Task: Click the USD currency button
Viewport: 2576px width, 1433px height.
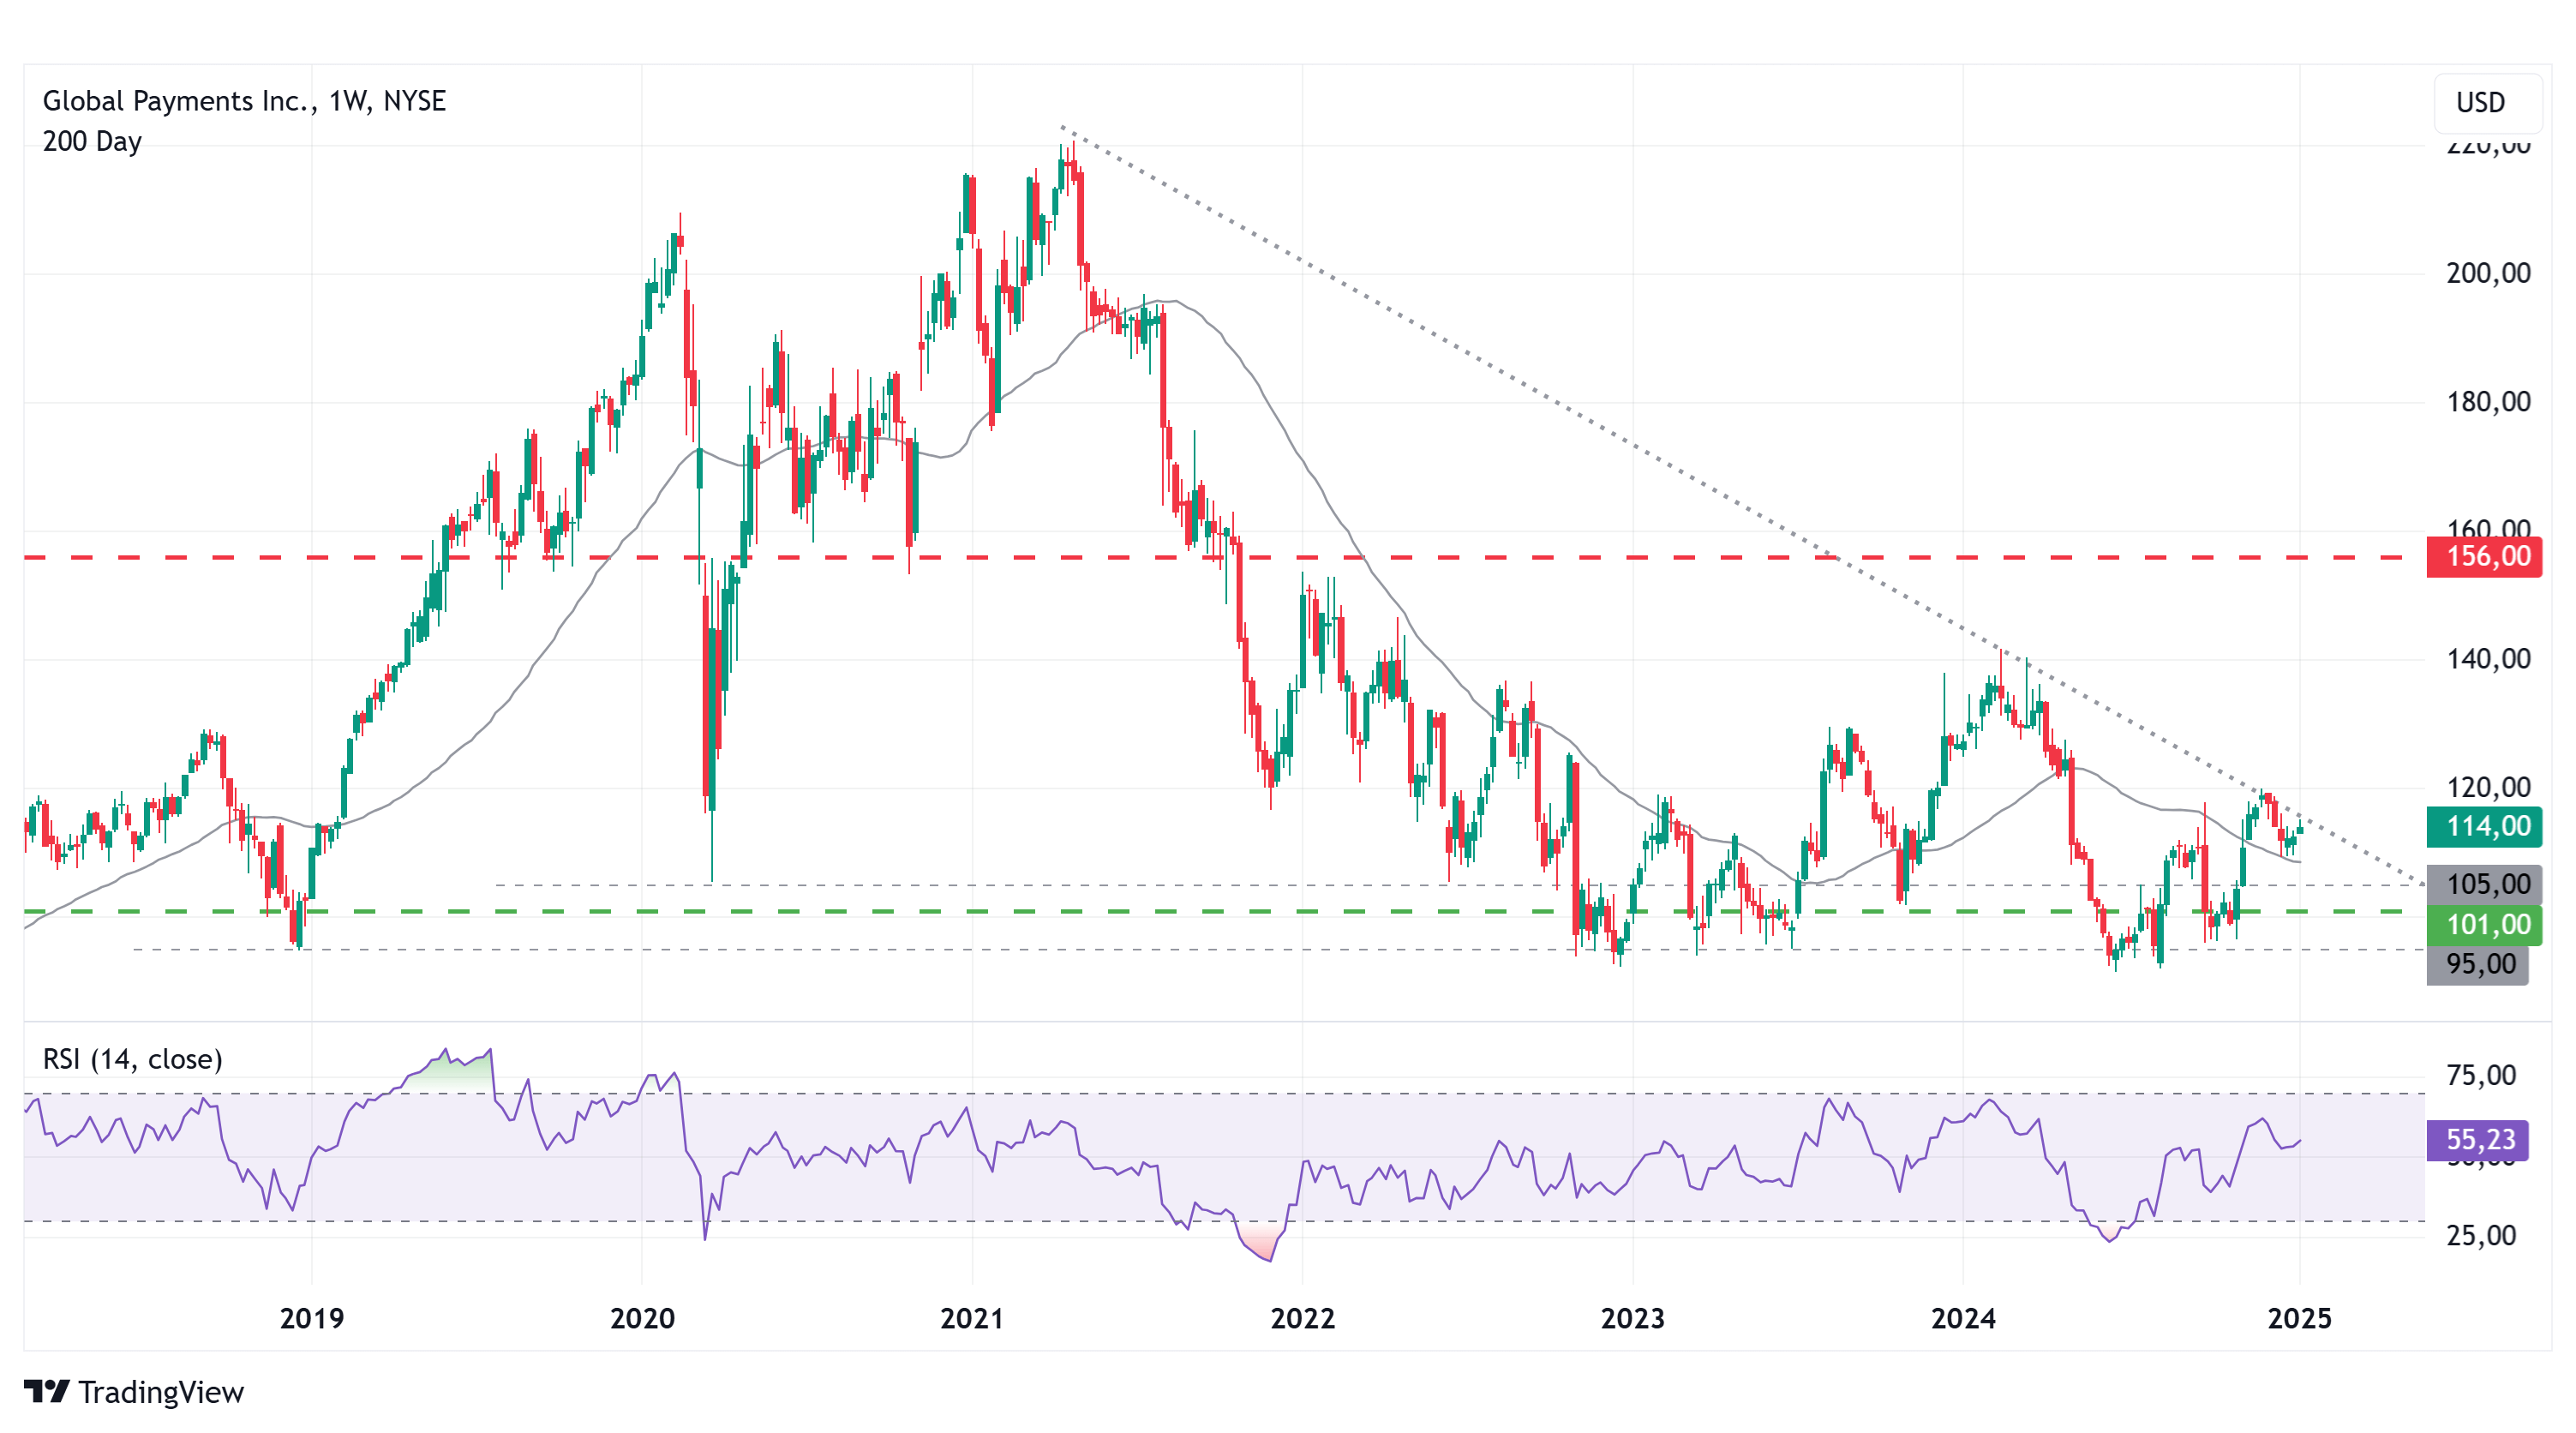Action: 2487,103
